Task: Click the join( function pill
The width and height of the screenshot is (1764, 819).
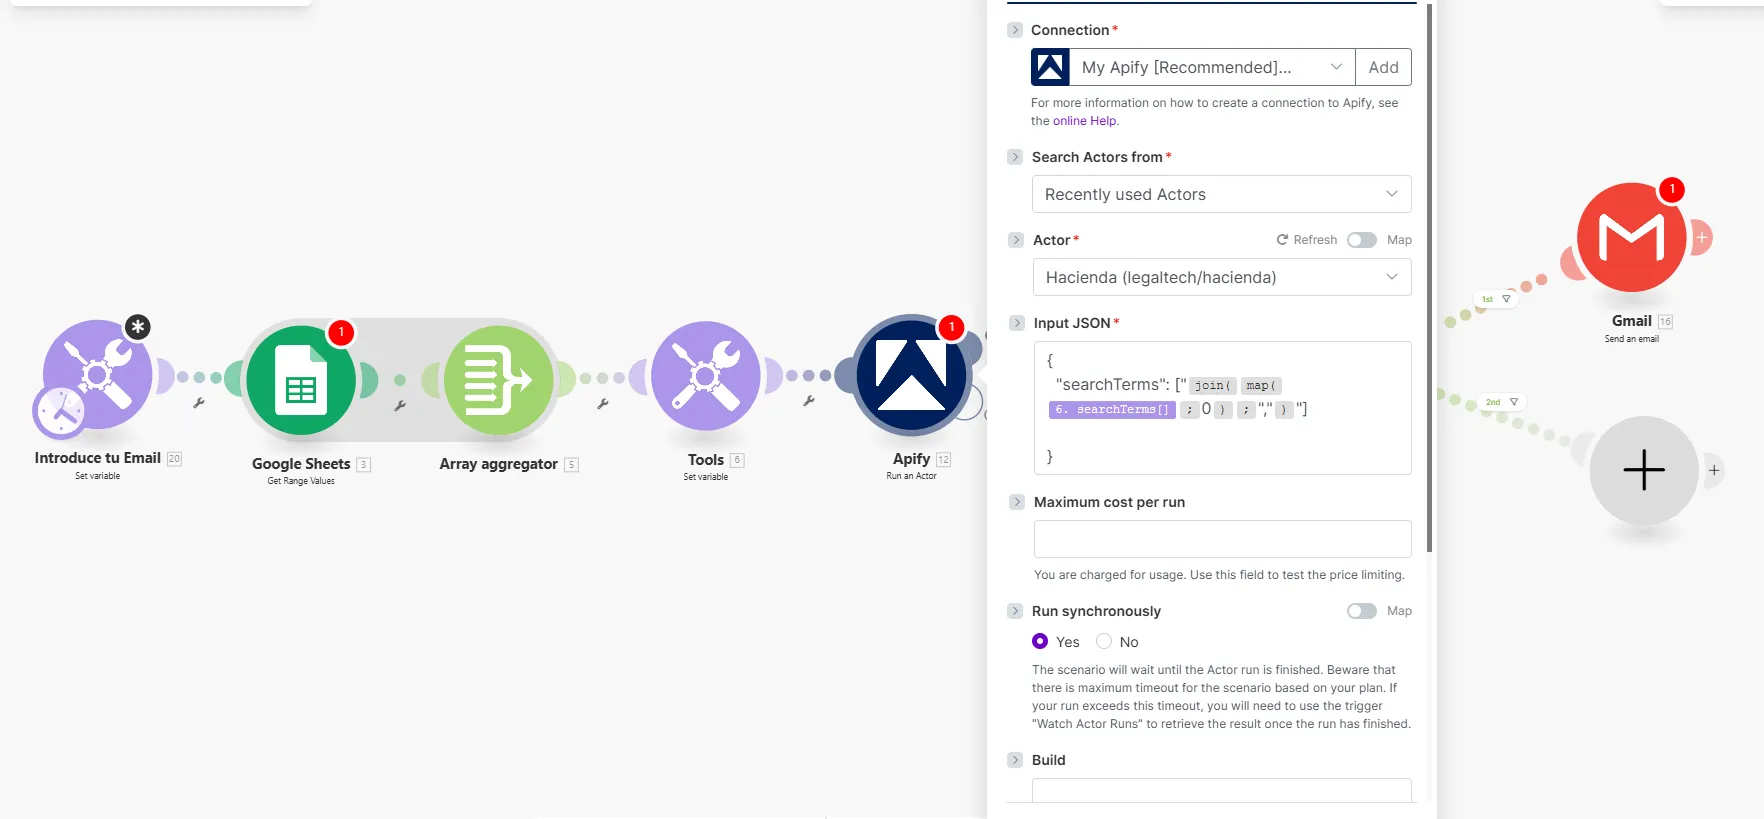Action: pyautogui.click(x=1212, y=385)
